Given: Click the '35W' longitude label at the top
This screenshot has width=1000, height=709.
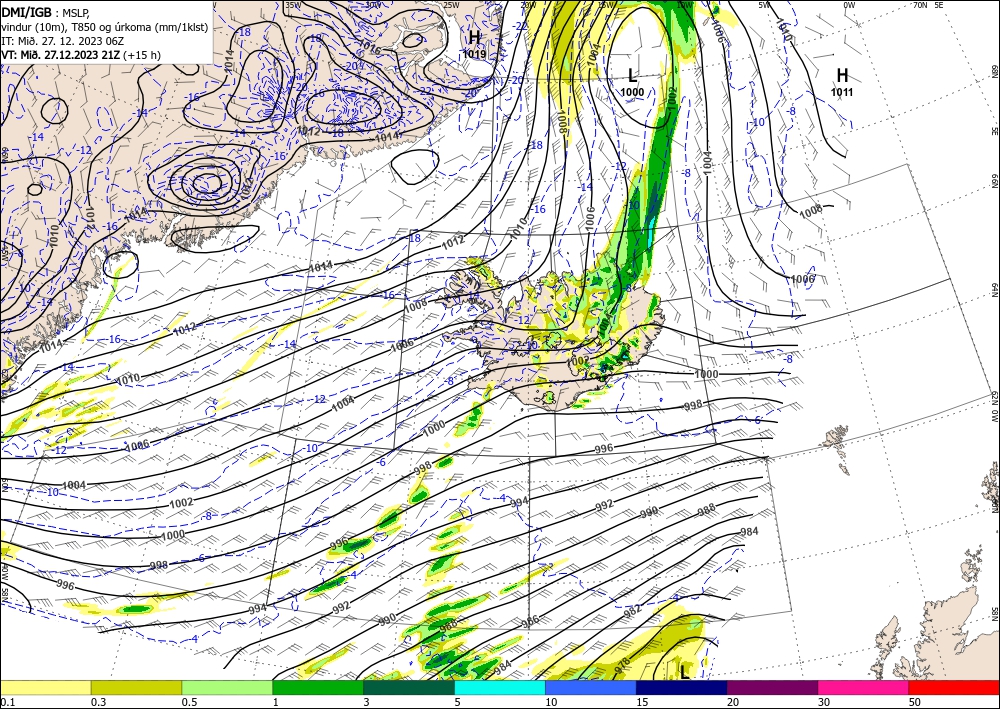Looking at the screenshot, I should coord(292,5).
